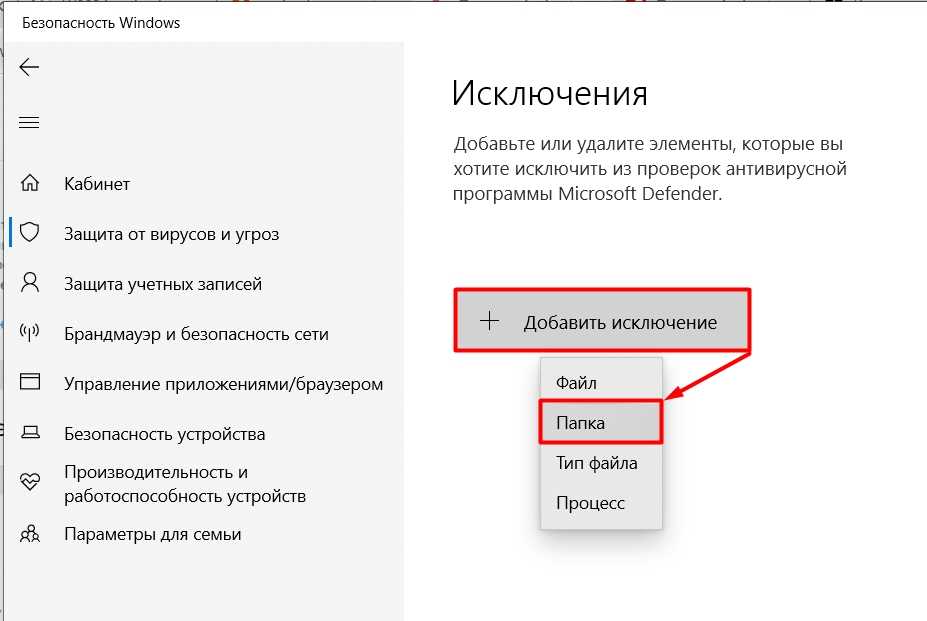Click the Добавить исключение button
Image resolution: width=927 pixels, height=621 pixels.
point(602,320)
